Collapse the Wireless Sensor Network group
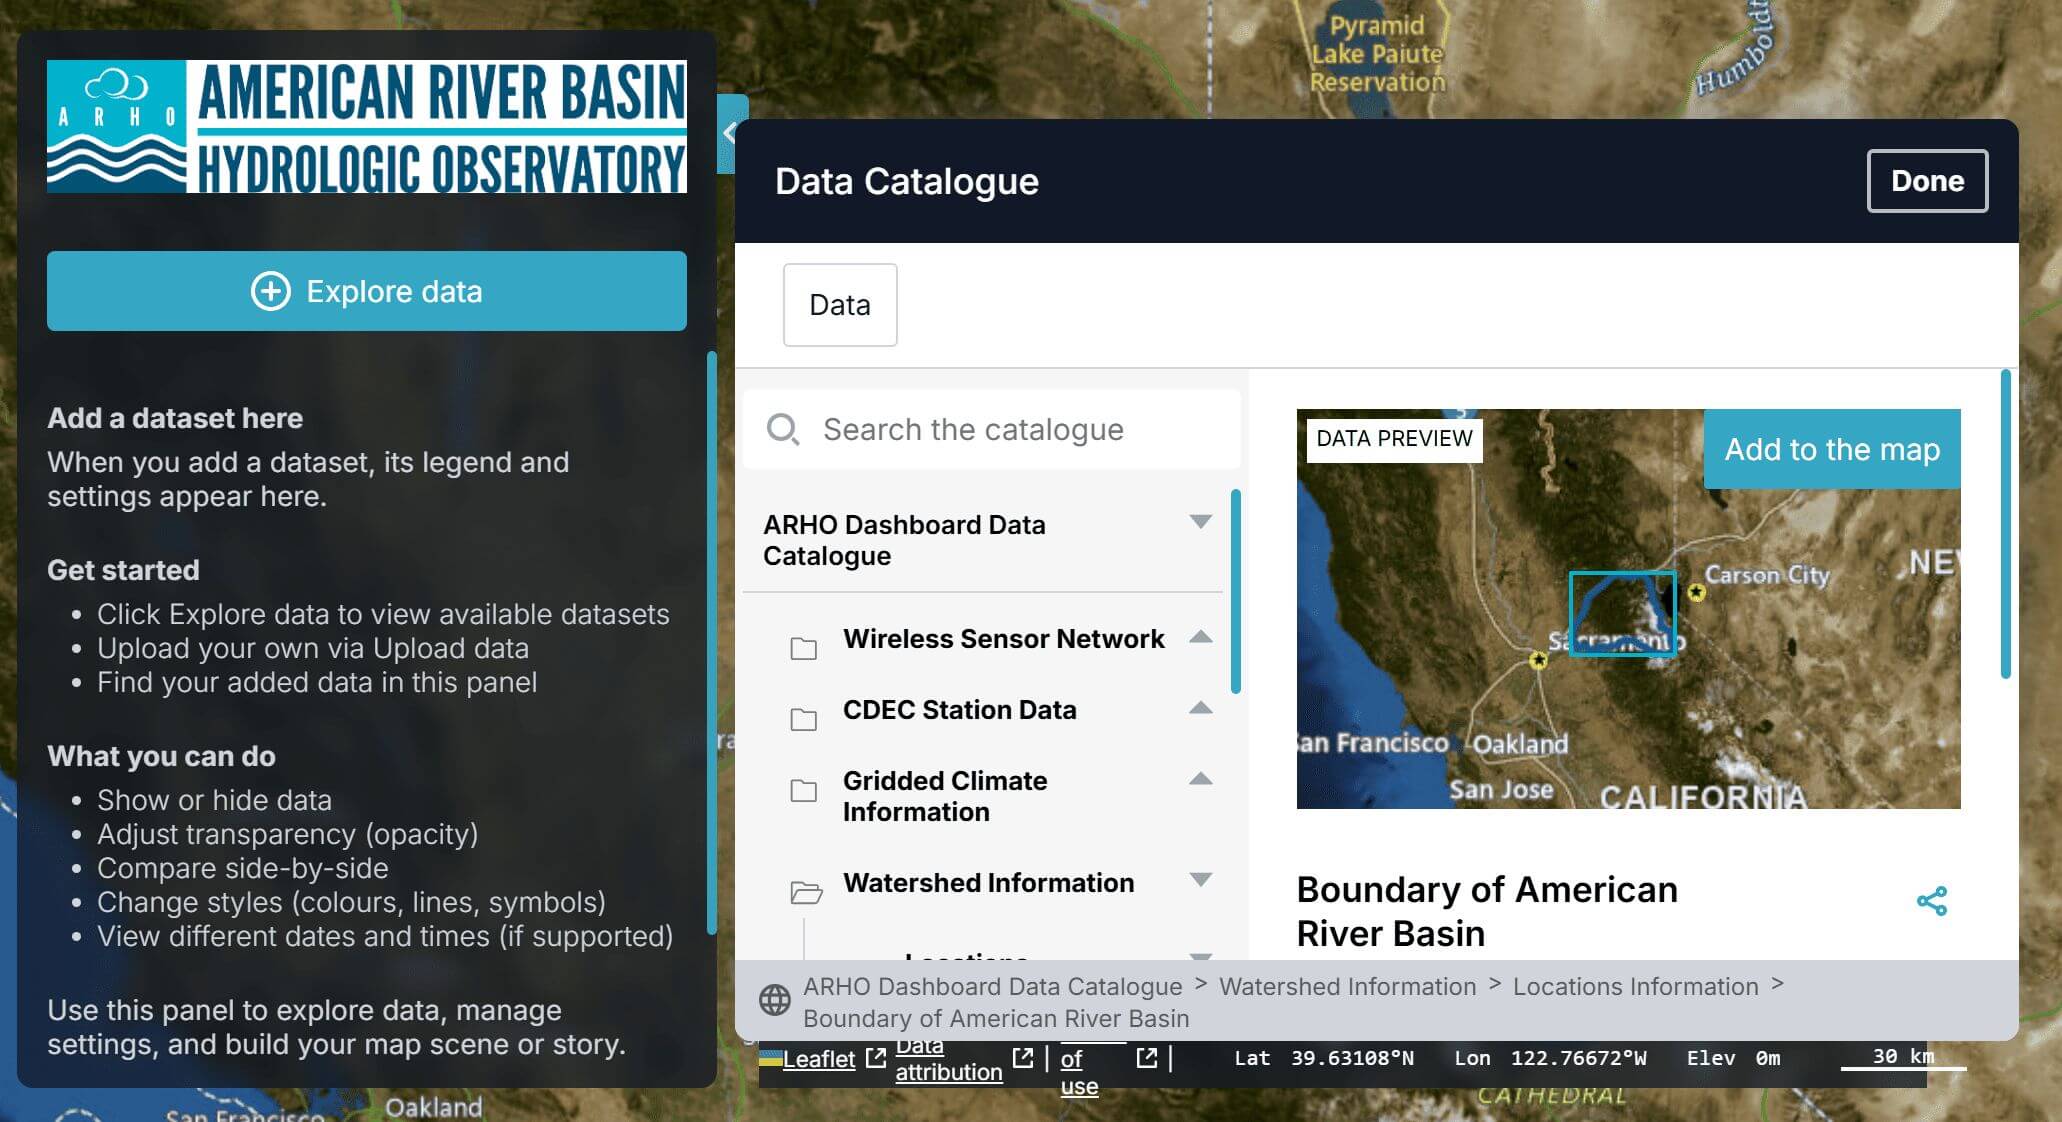Image resolution: width=2062 pixels, height=1122 pixels. 1201,637
